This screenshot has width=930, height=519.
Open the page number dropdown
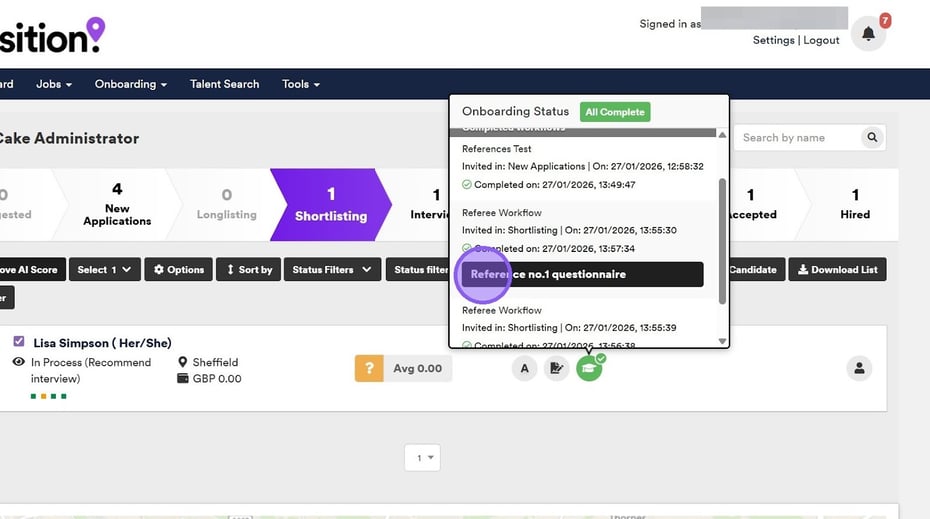point(422,458)
